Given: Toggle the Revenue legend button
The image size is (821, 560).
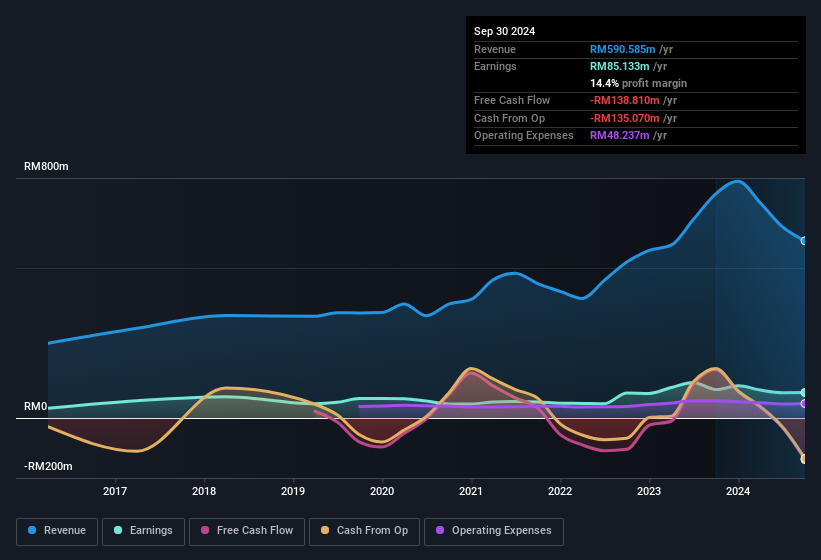Looking at the screenshot, I should tap(57, 532).
